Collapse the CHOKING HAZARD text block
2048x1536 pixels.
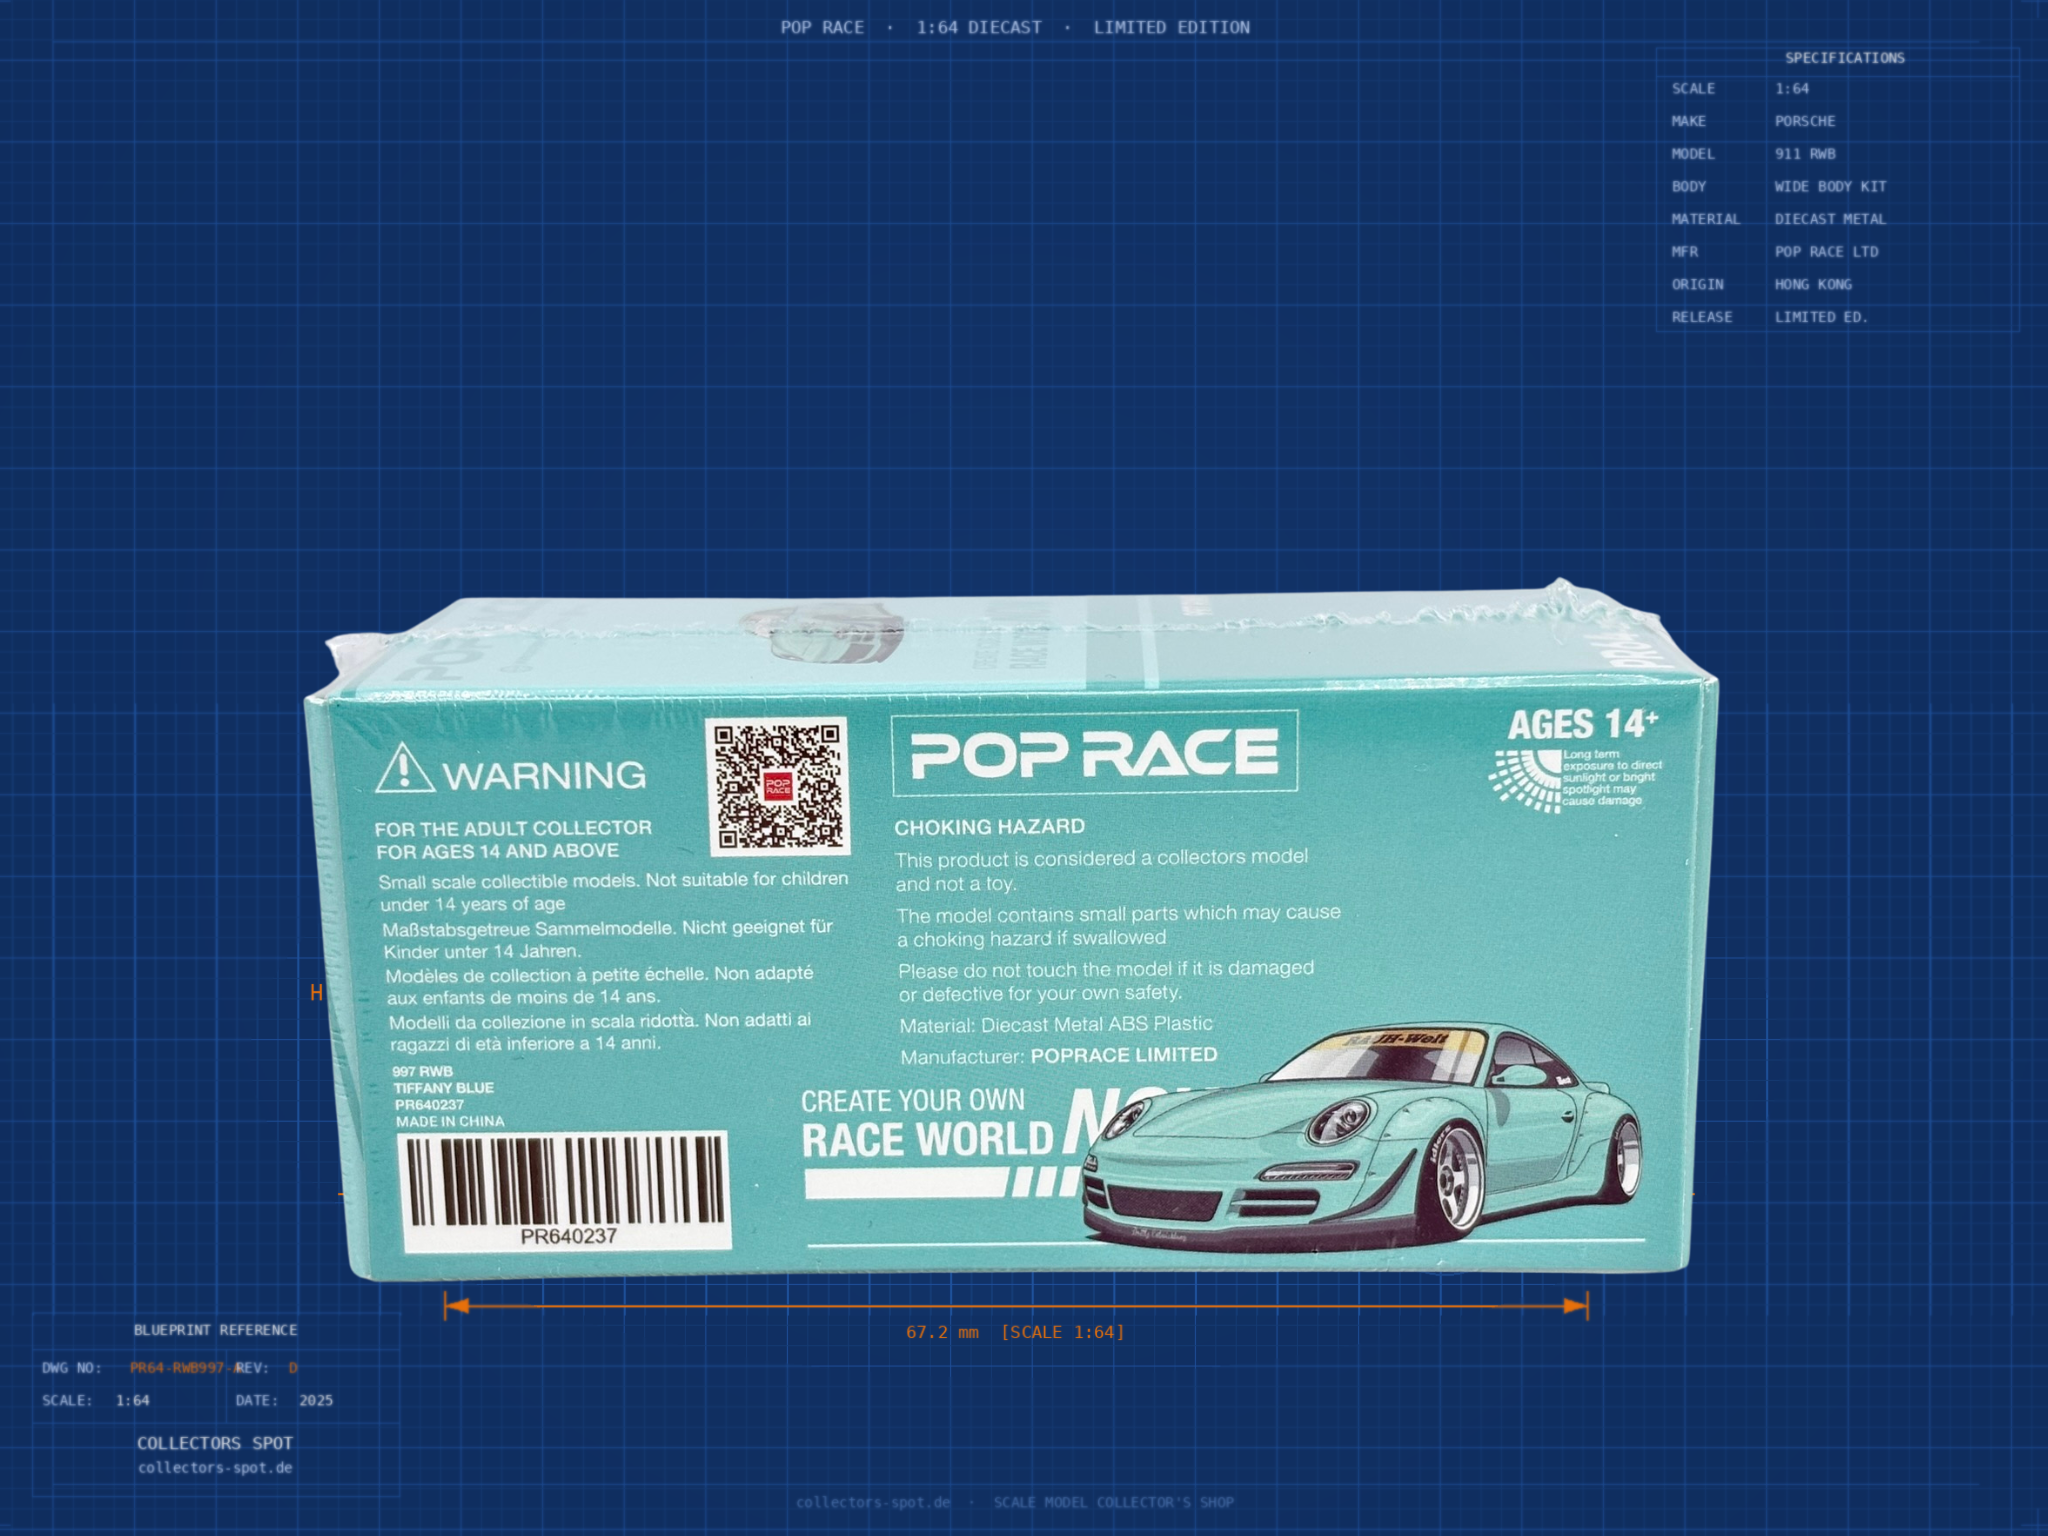(991, 827)
